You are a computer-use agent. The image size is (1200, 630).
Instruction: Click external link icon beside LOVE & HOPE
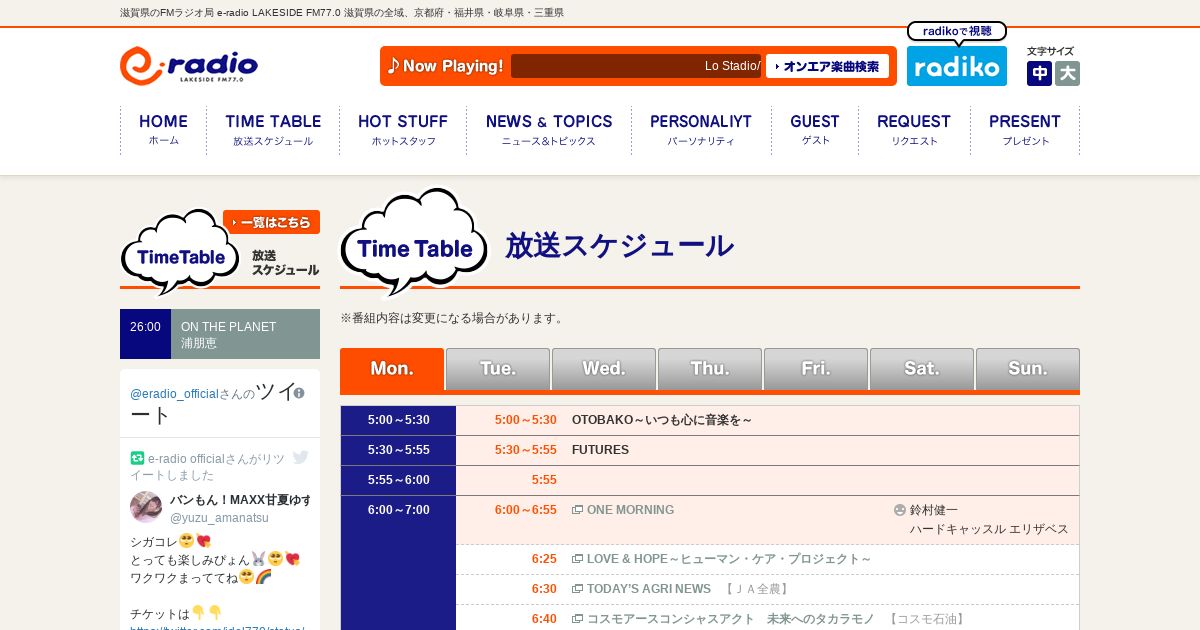pos(577,559)
